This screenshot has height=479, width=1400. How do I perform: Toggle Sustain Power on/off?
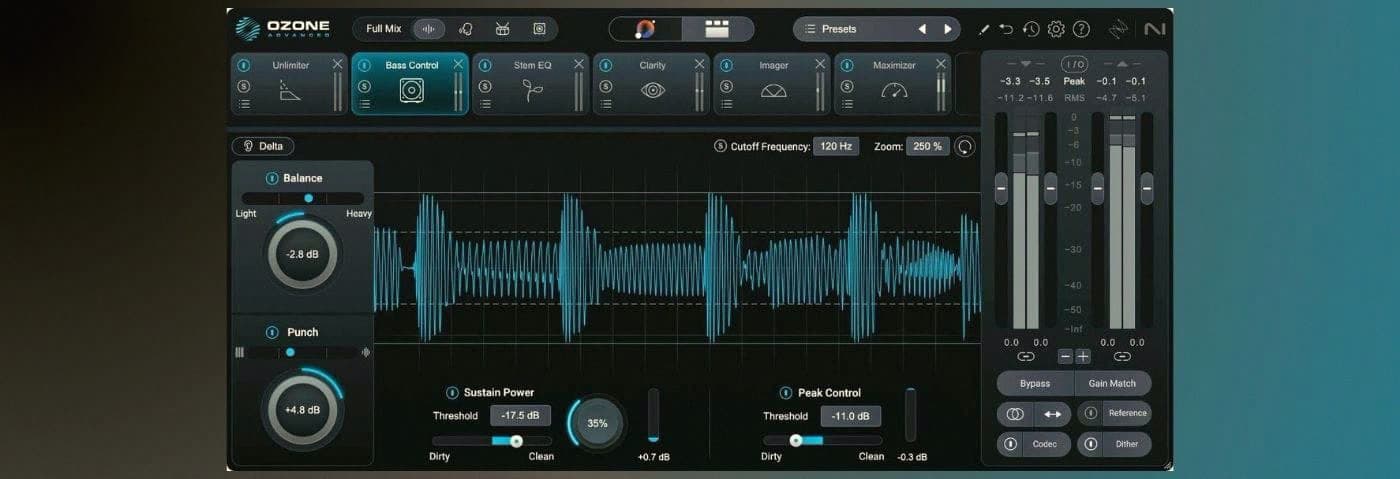(452, 393)
